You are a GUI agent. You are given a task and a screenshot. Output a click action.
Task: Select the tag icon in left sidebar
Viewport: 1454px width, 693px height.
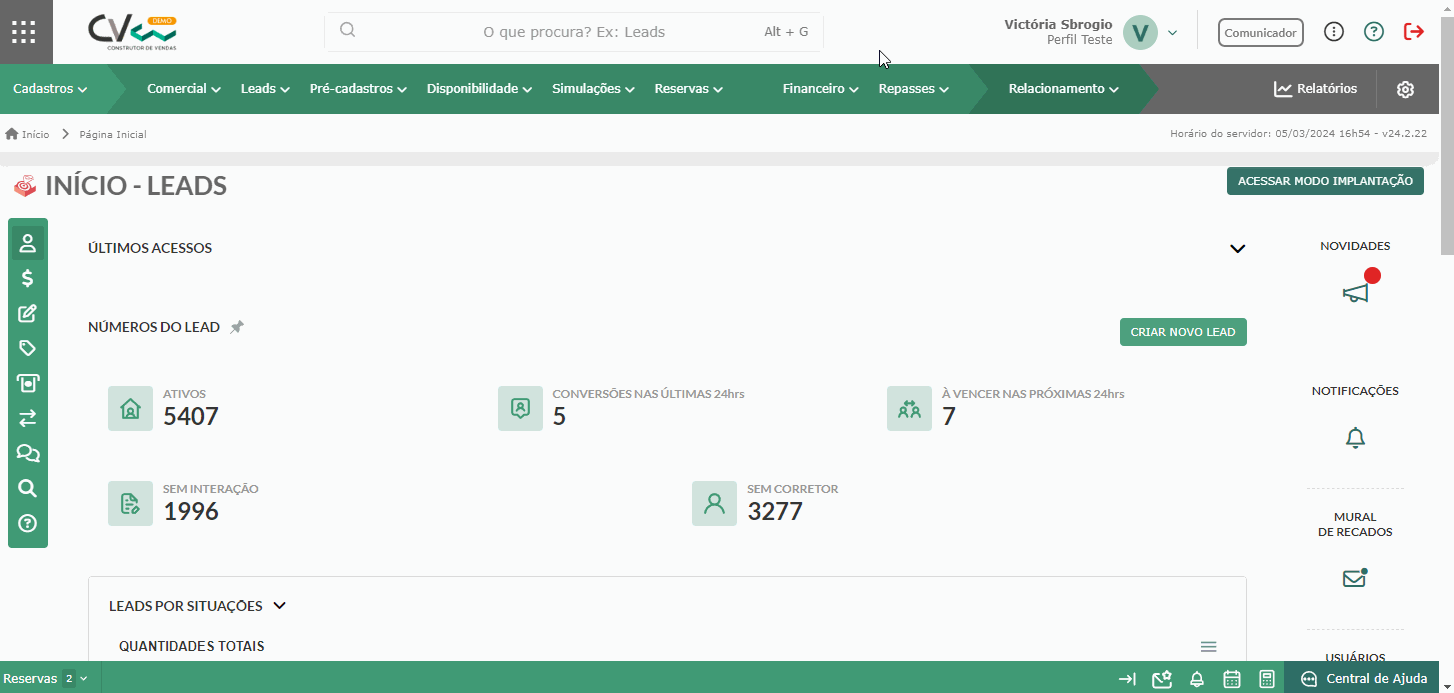(x=28, y=348)
